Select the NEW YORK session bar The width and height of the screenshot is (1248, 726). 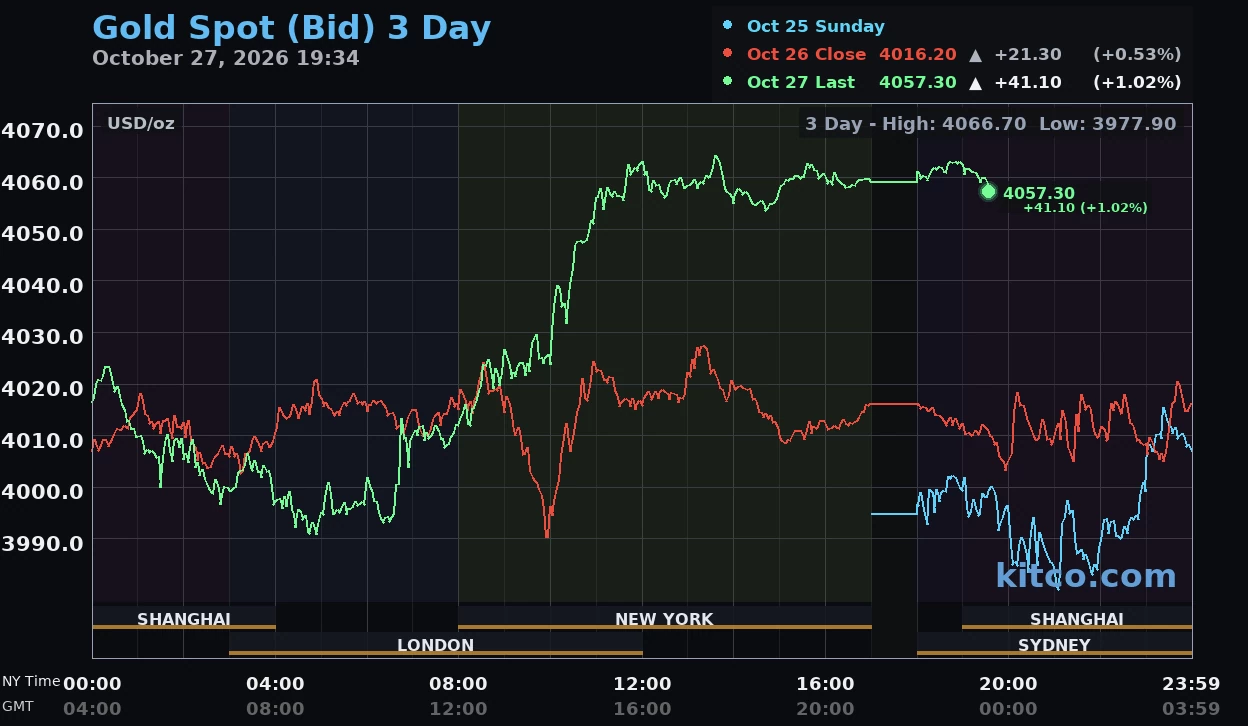coord(664,619)
